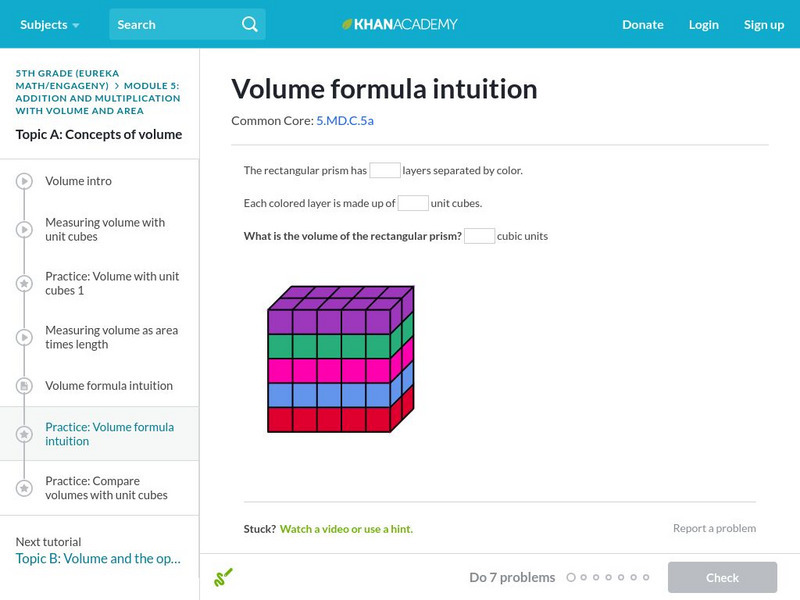Click the unit cubes per layer input

tap(413, 203)
